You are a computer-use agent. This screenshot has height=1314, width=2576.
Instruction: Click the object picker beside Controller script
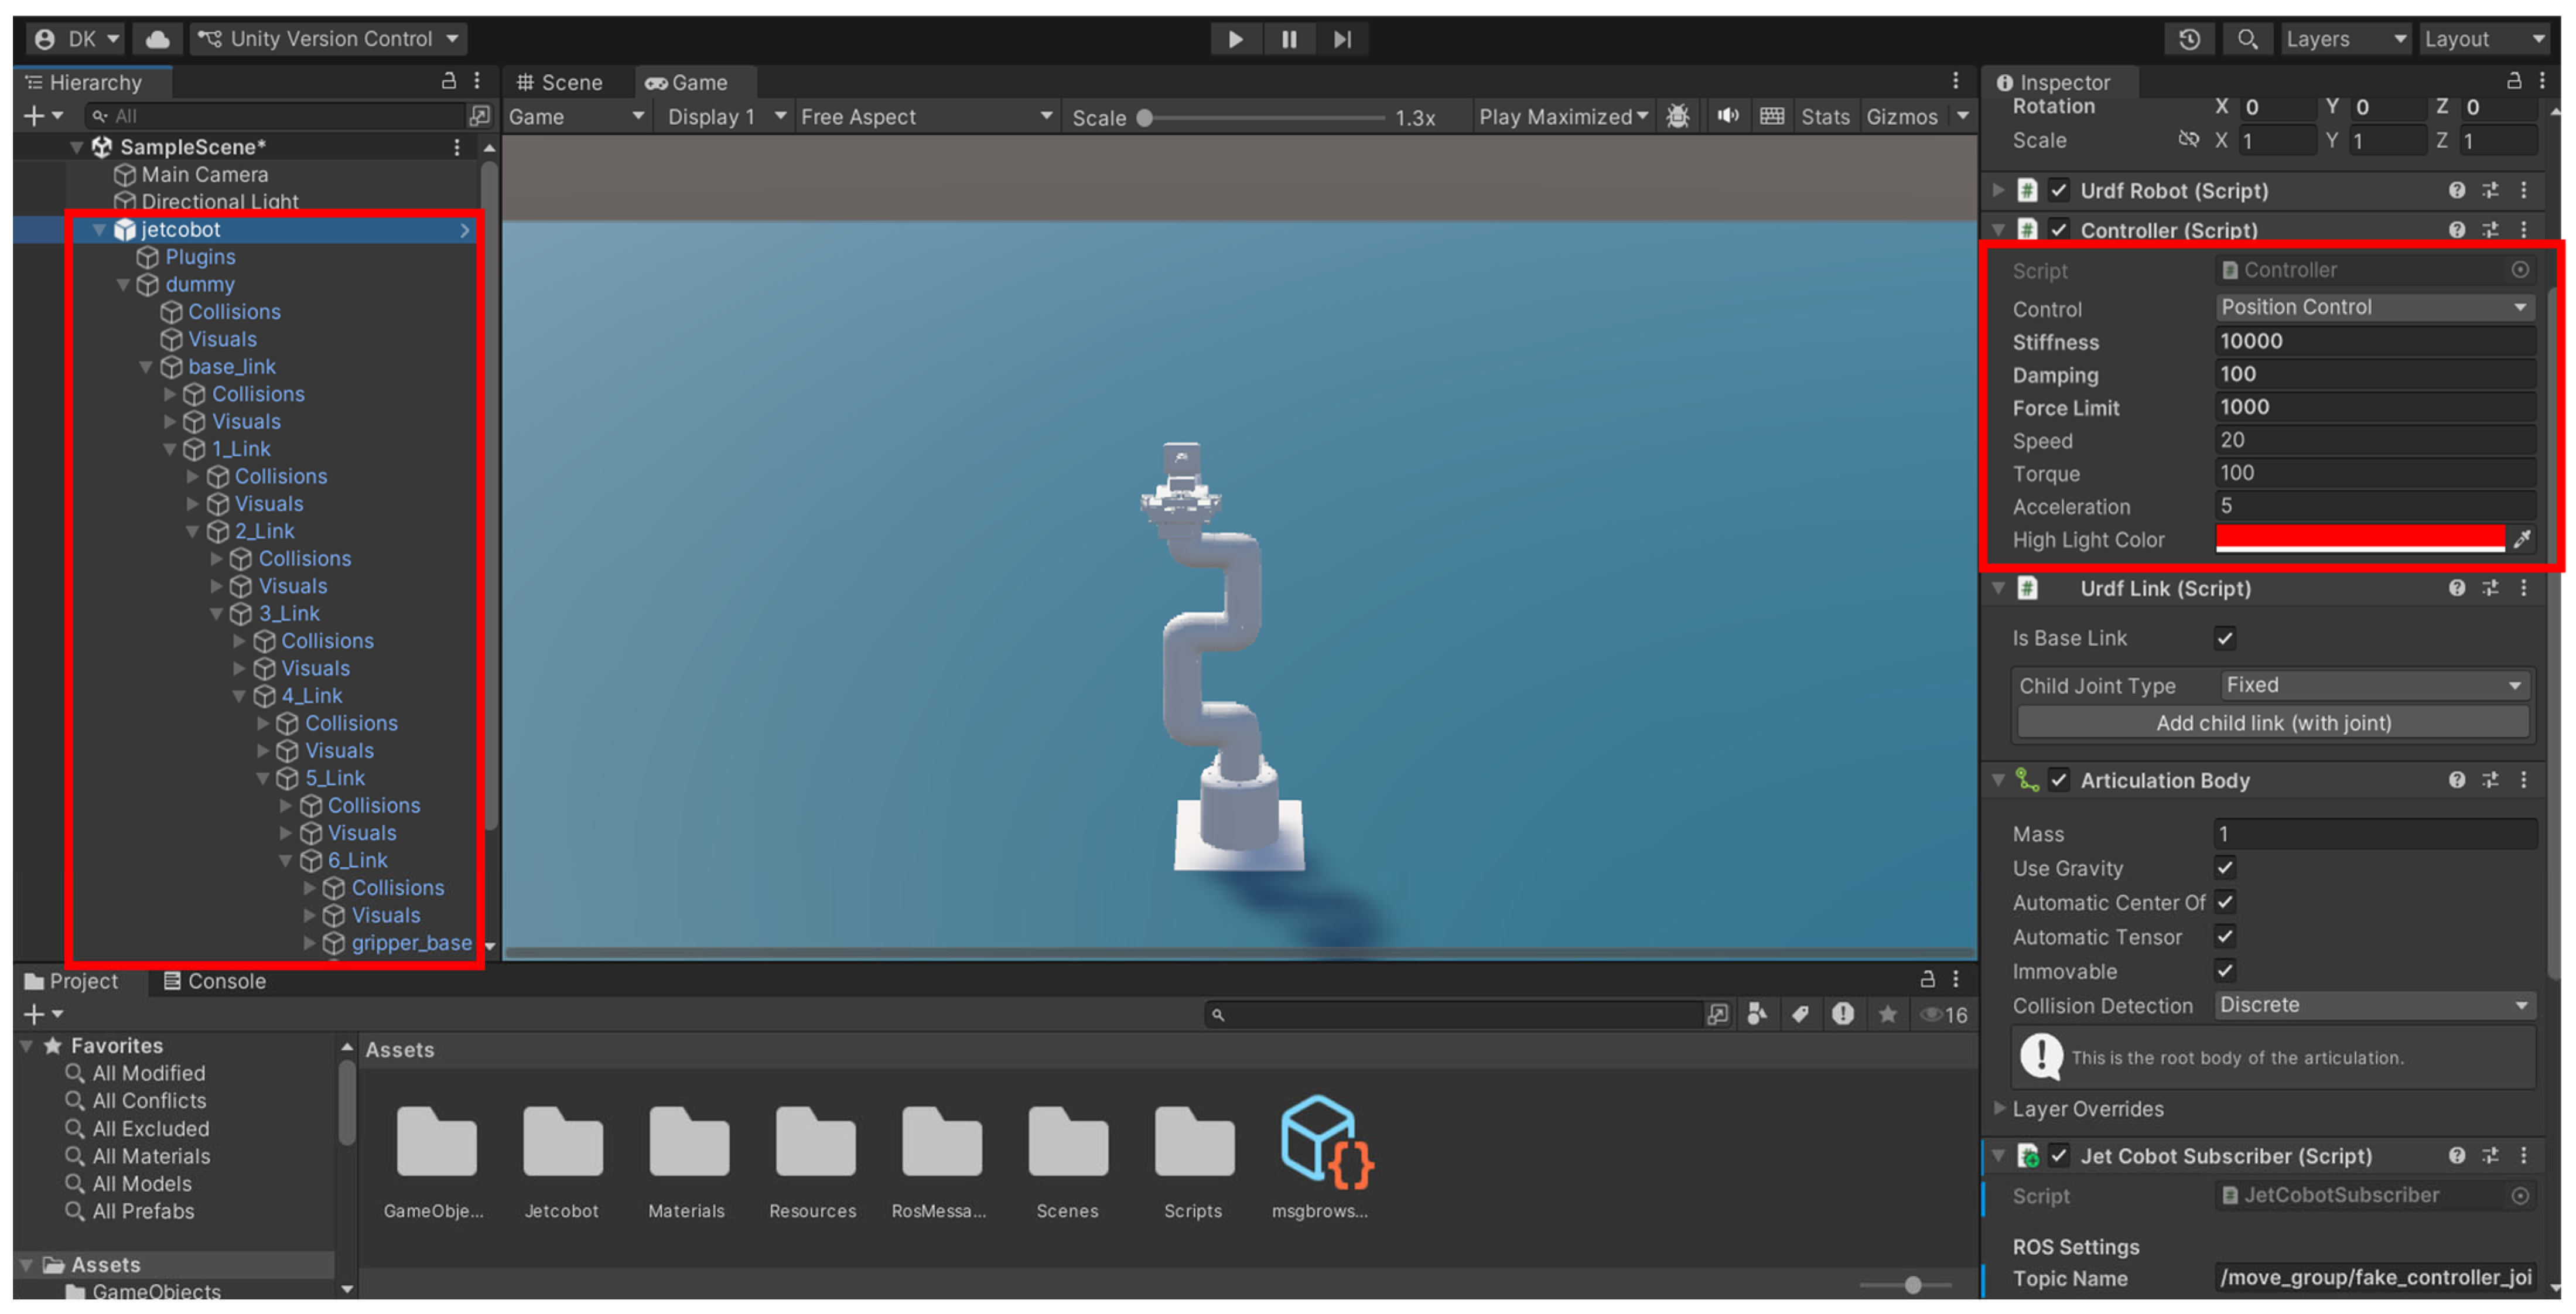(x=2520, y=270)
